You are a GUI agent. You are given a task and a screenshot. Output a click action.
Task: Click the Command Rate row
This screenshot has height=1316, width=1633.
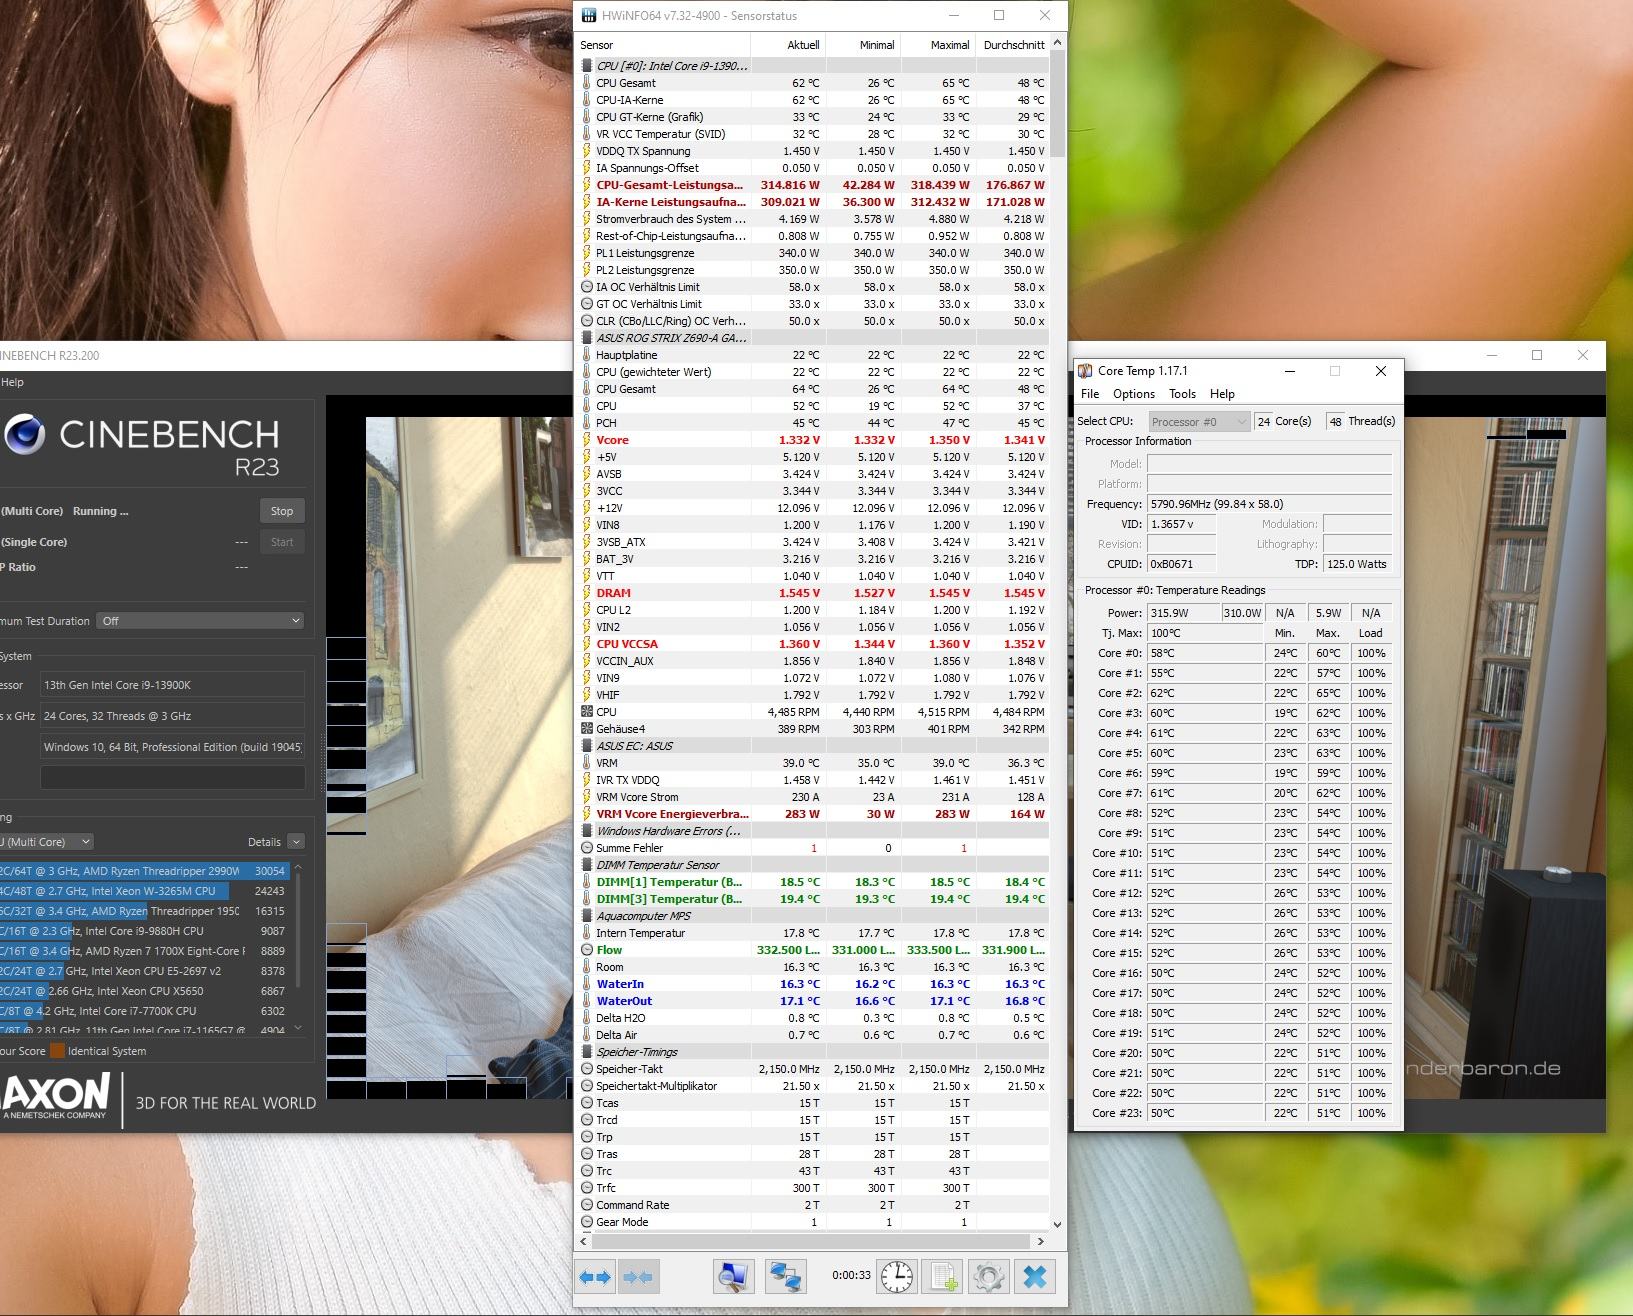click(813, 1205)
